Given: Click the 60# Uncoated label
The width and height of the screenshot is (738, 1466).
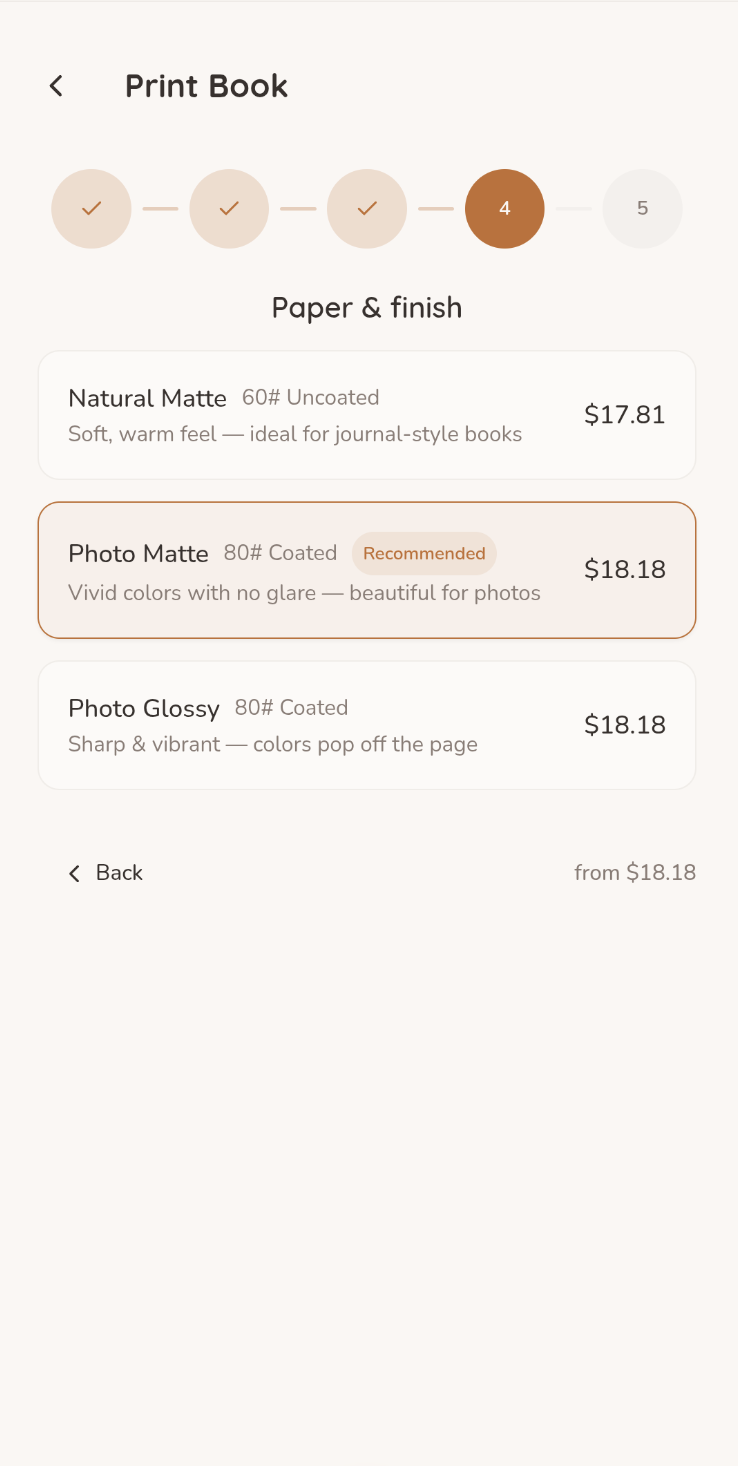Looking at the screenshot, I should pyautogui.click(x=310, y=398).
